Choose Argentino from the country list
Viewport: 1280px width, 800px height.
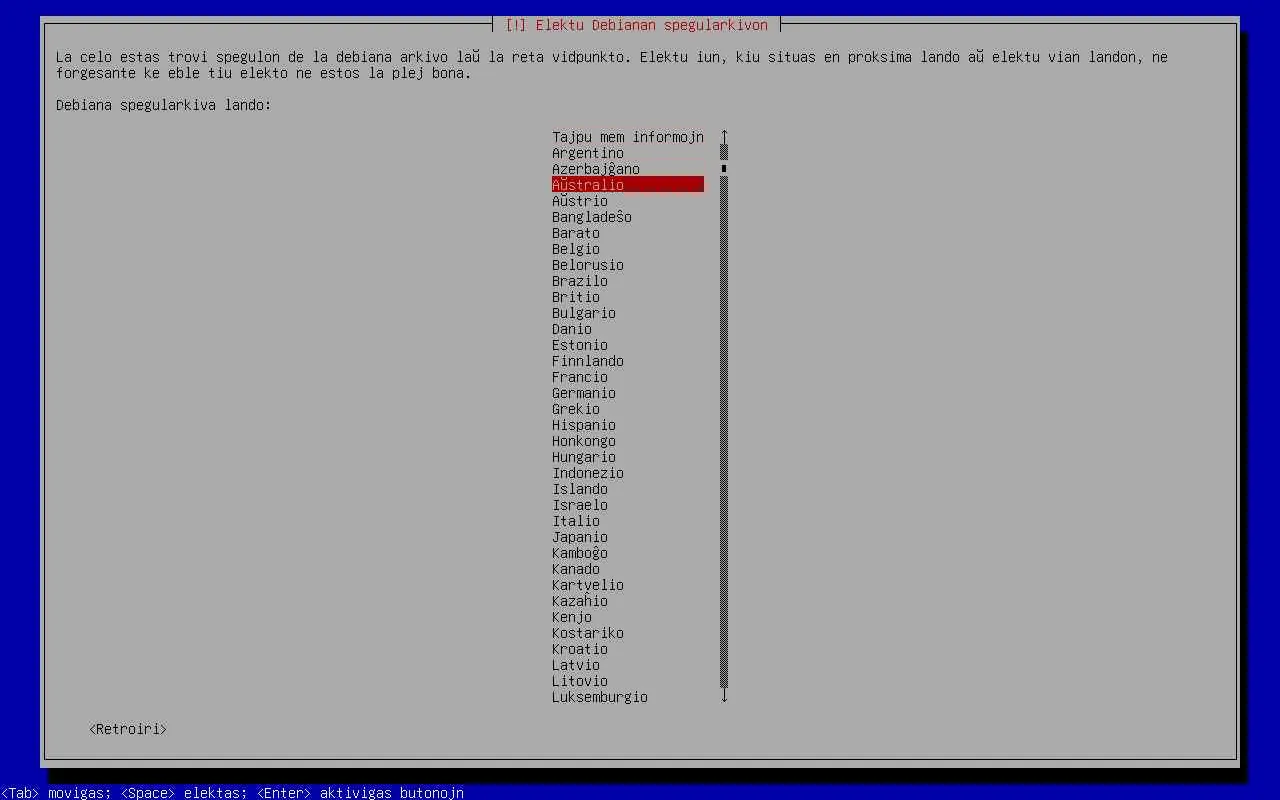(588, 153)
